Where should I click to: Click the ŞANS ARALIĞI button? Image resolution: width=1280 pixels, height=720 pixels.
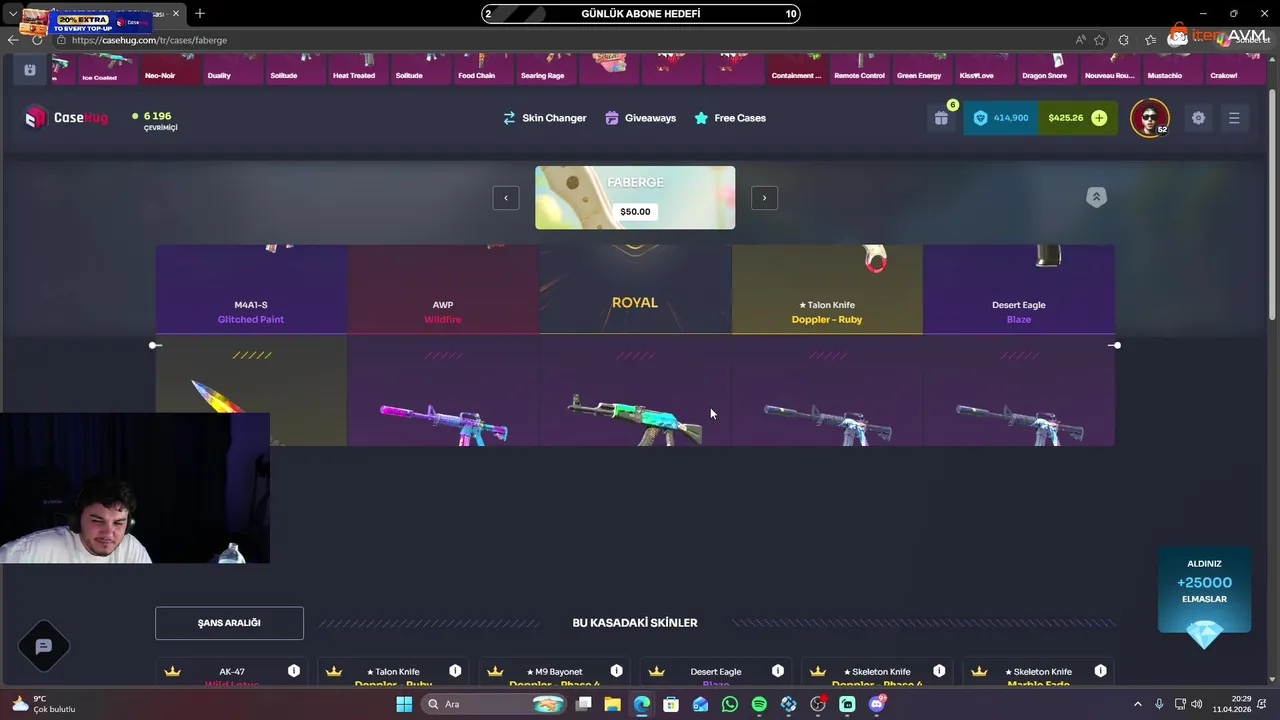[229, 623]
